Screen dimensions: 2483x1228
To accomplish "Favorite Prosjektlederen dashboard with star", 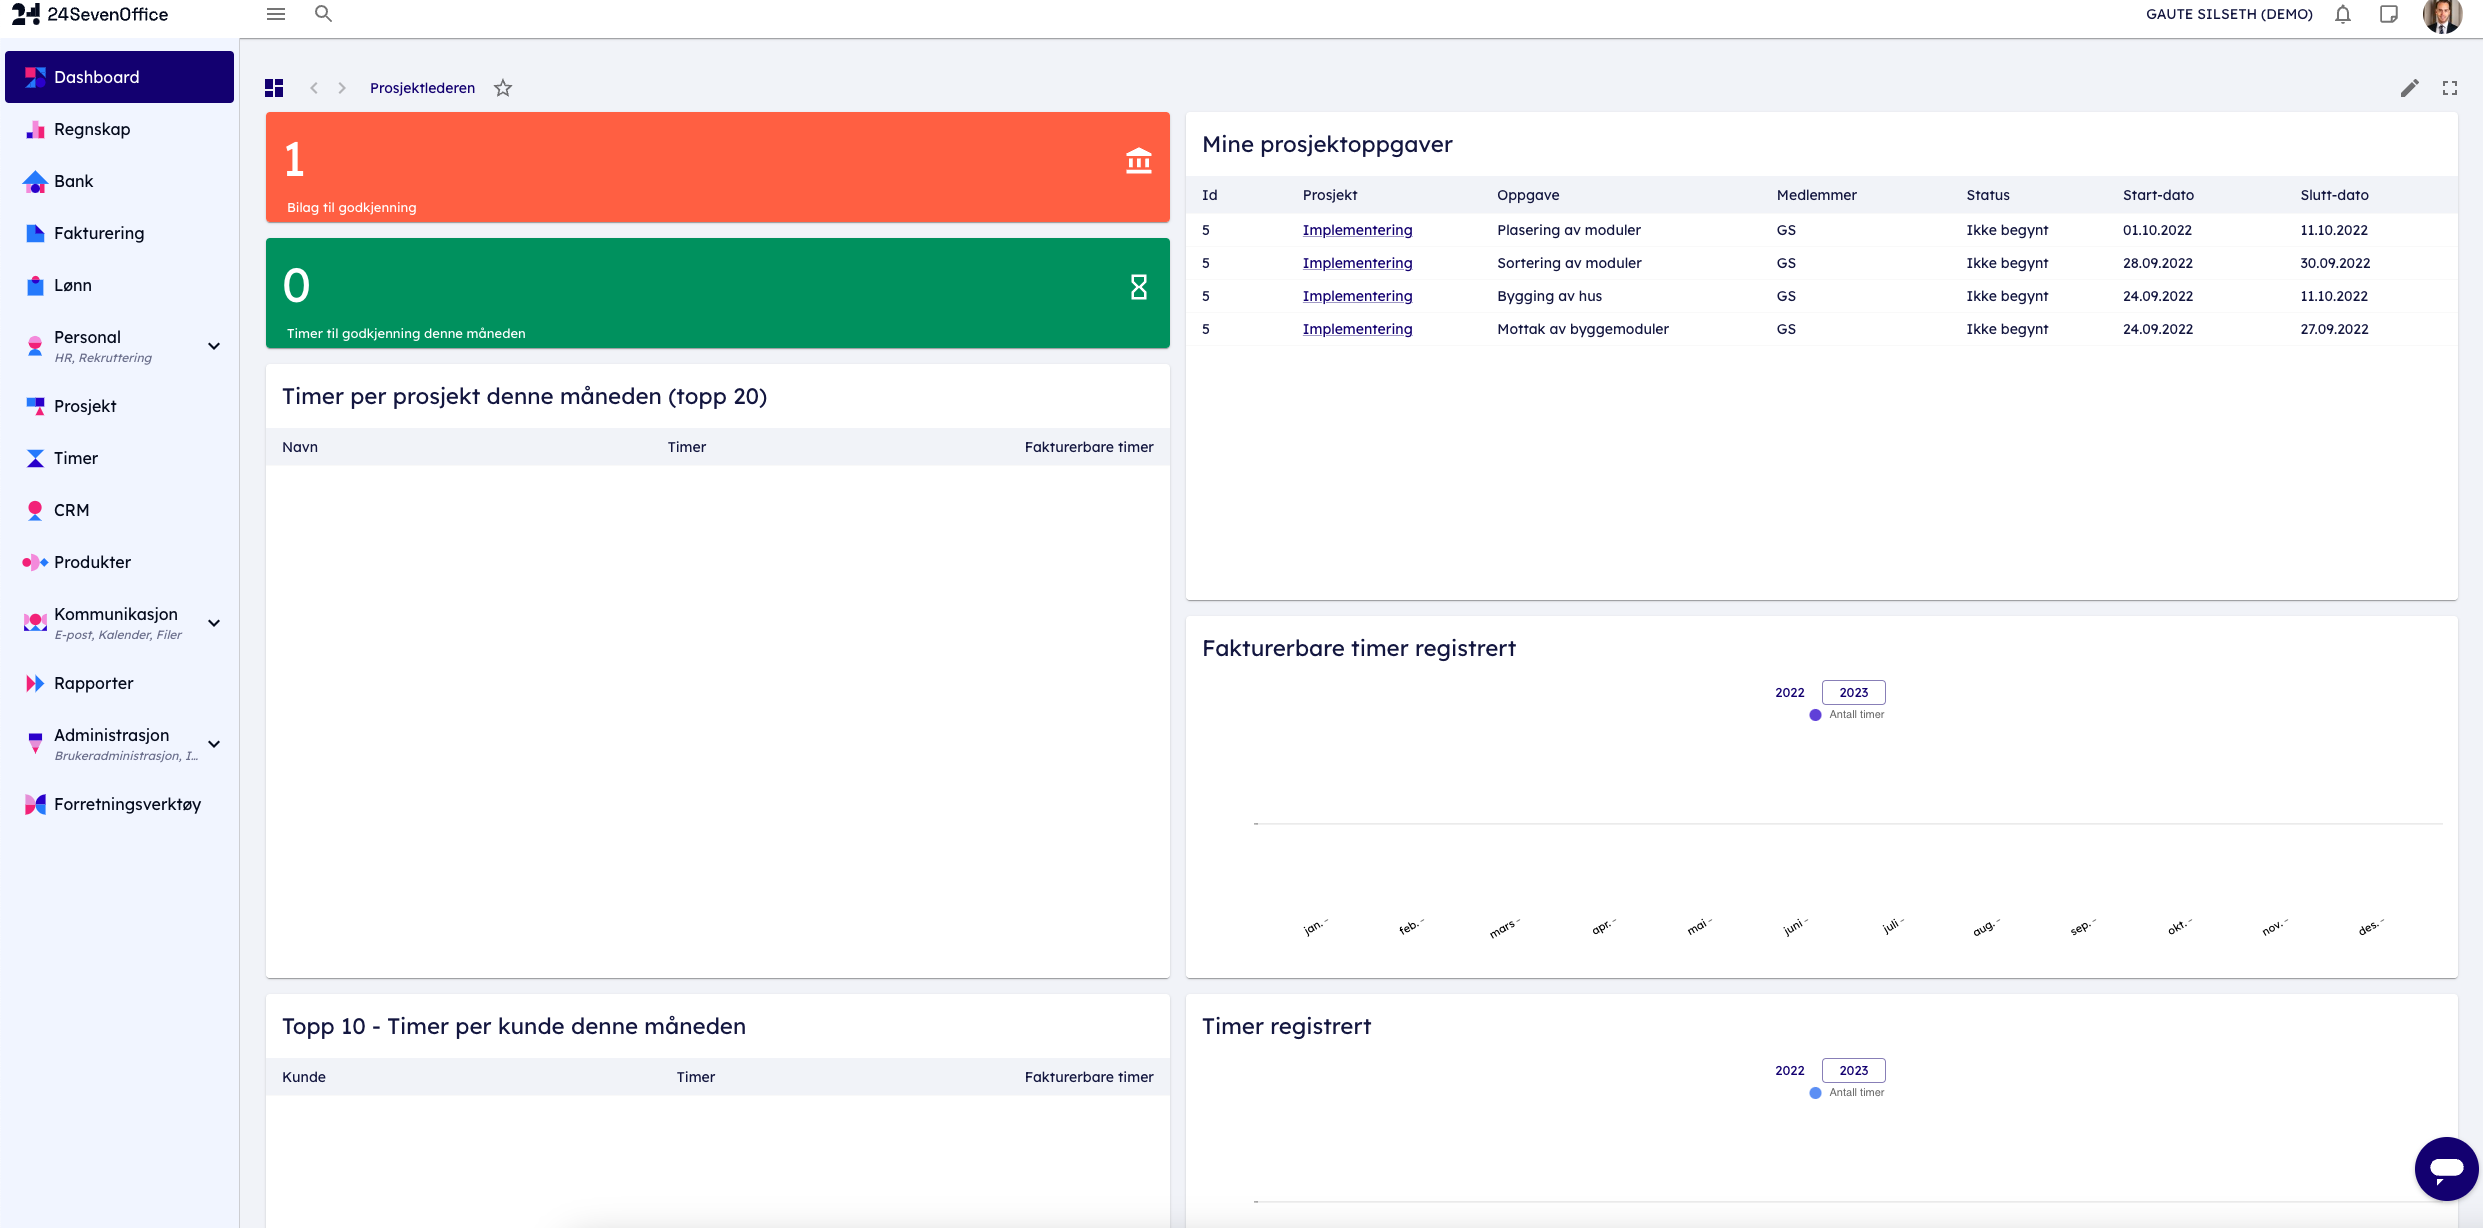I will (503, 88).
